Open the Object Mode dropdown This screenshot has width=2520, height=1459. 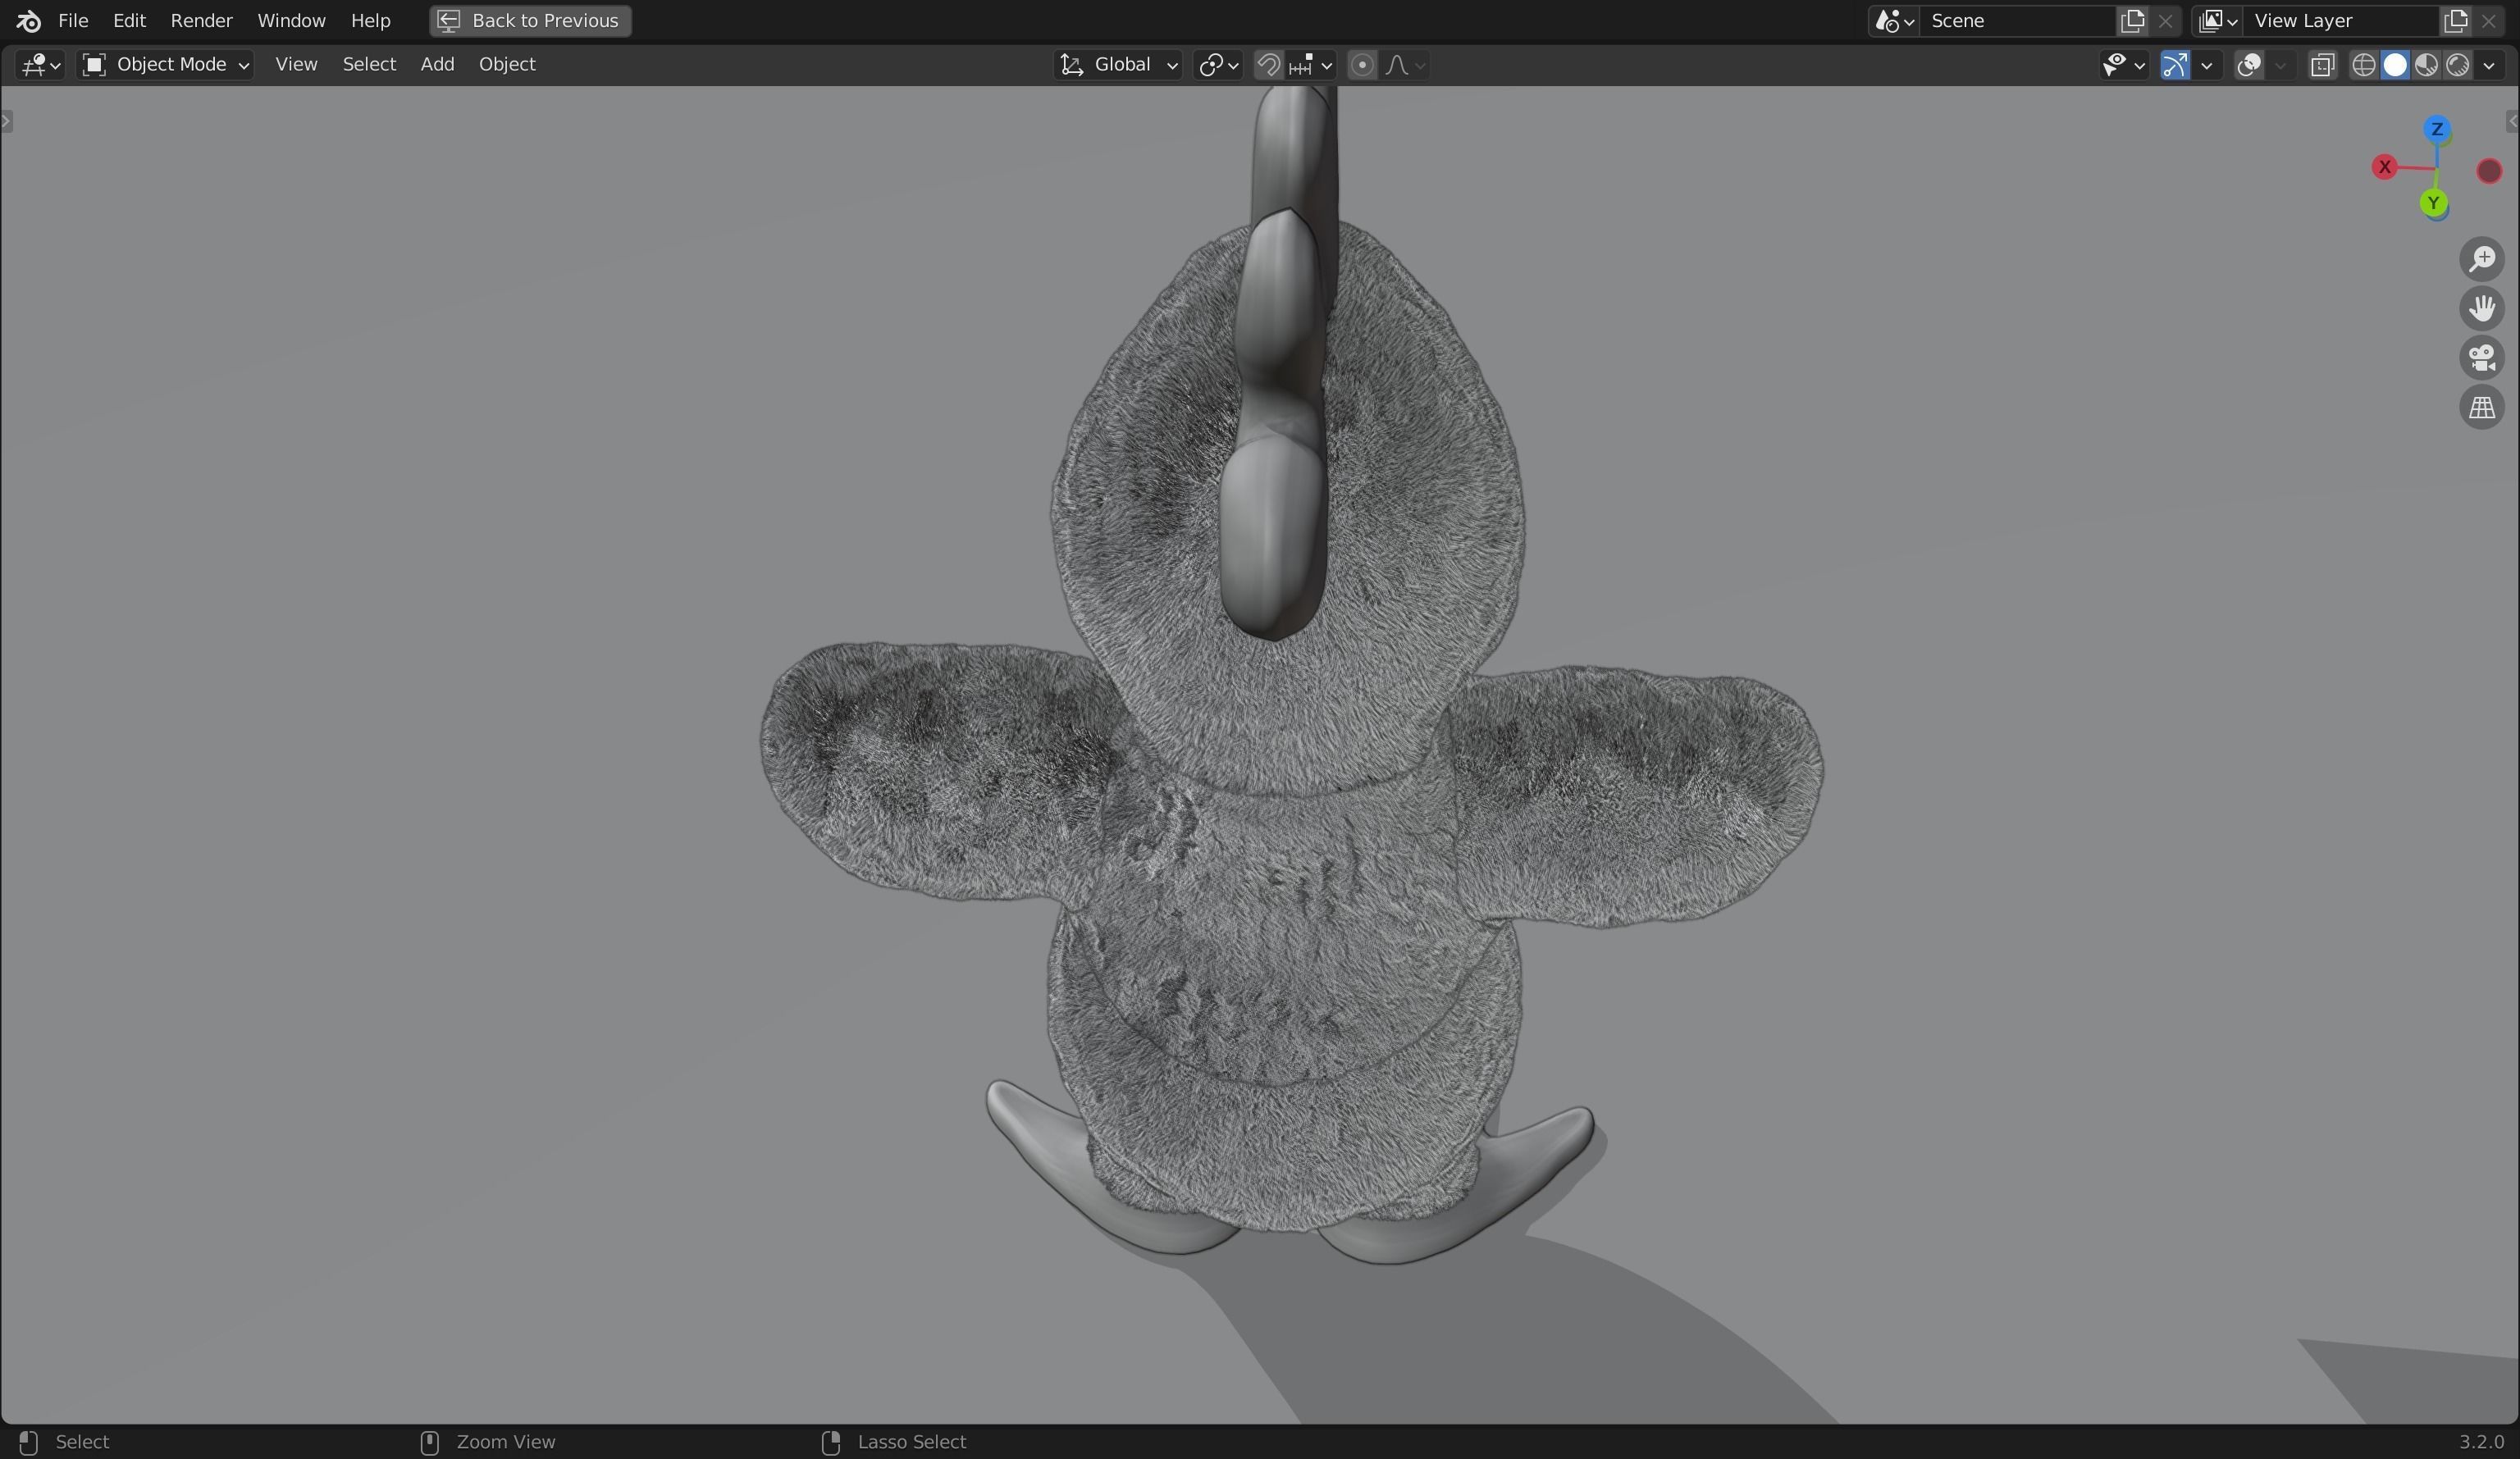[166, 65]
